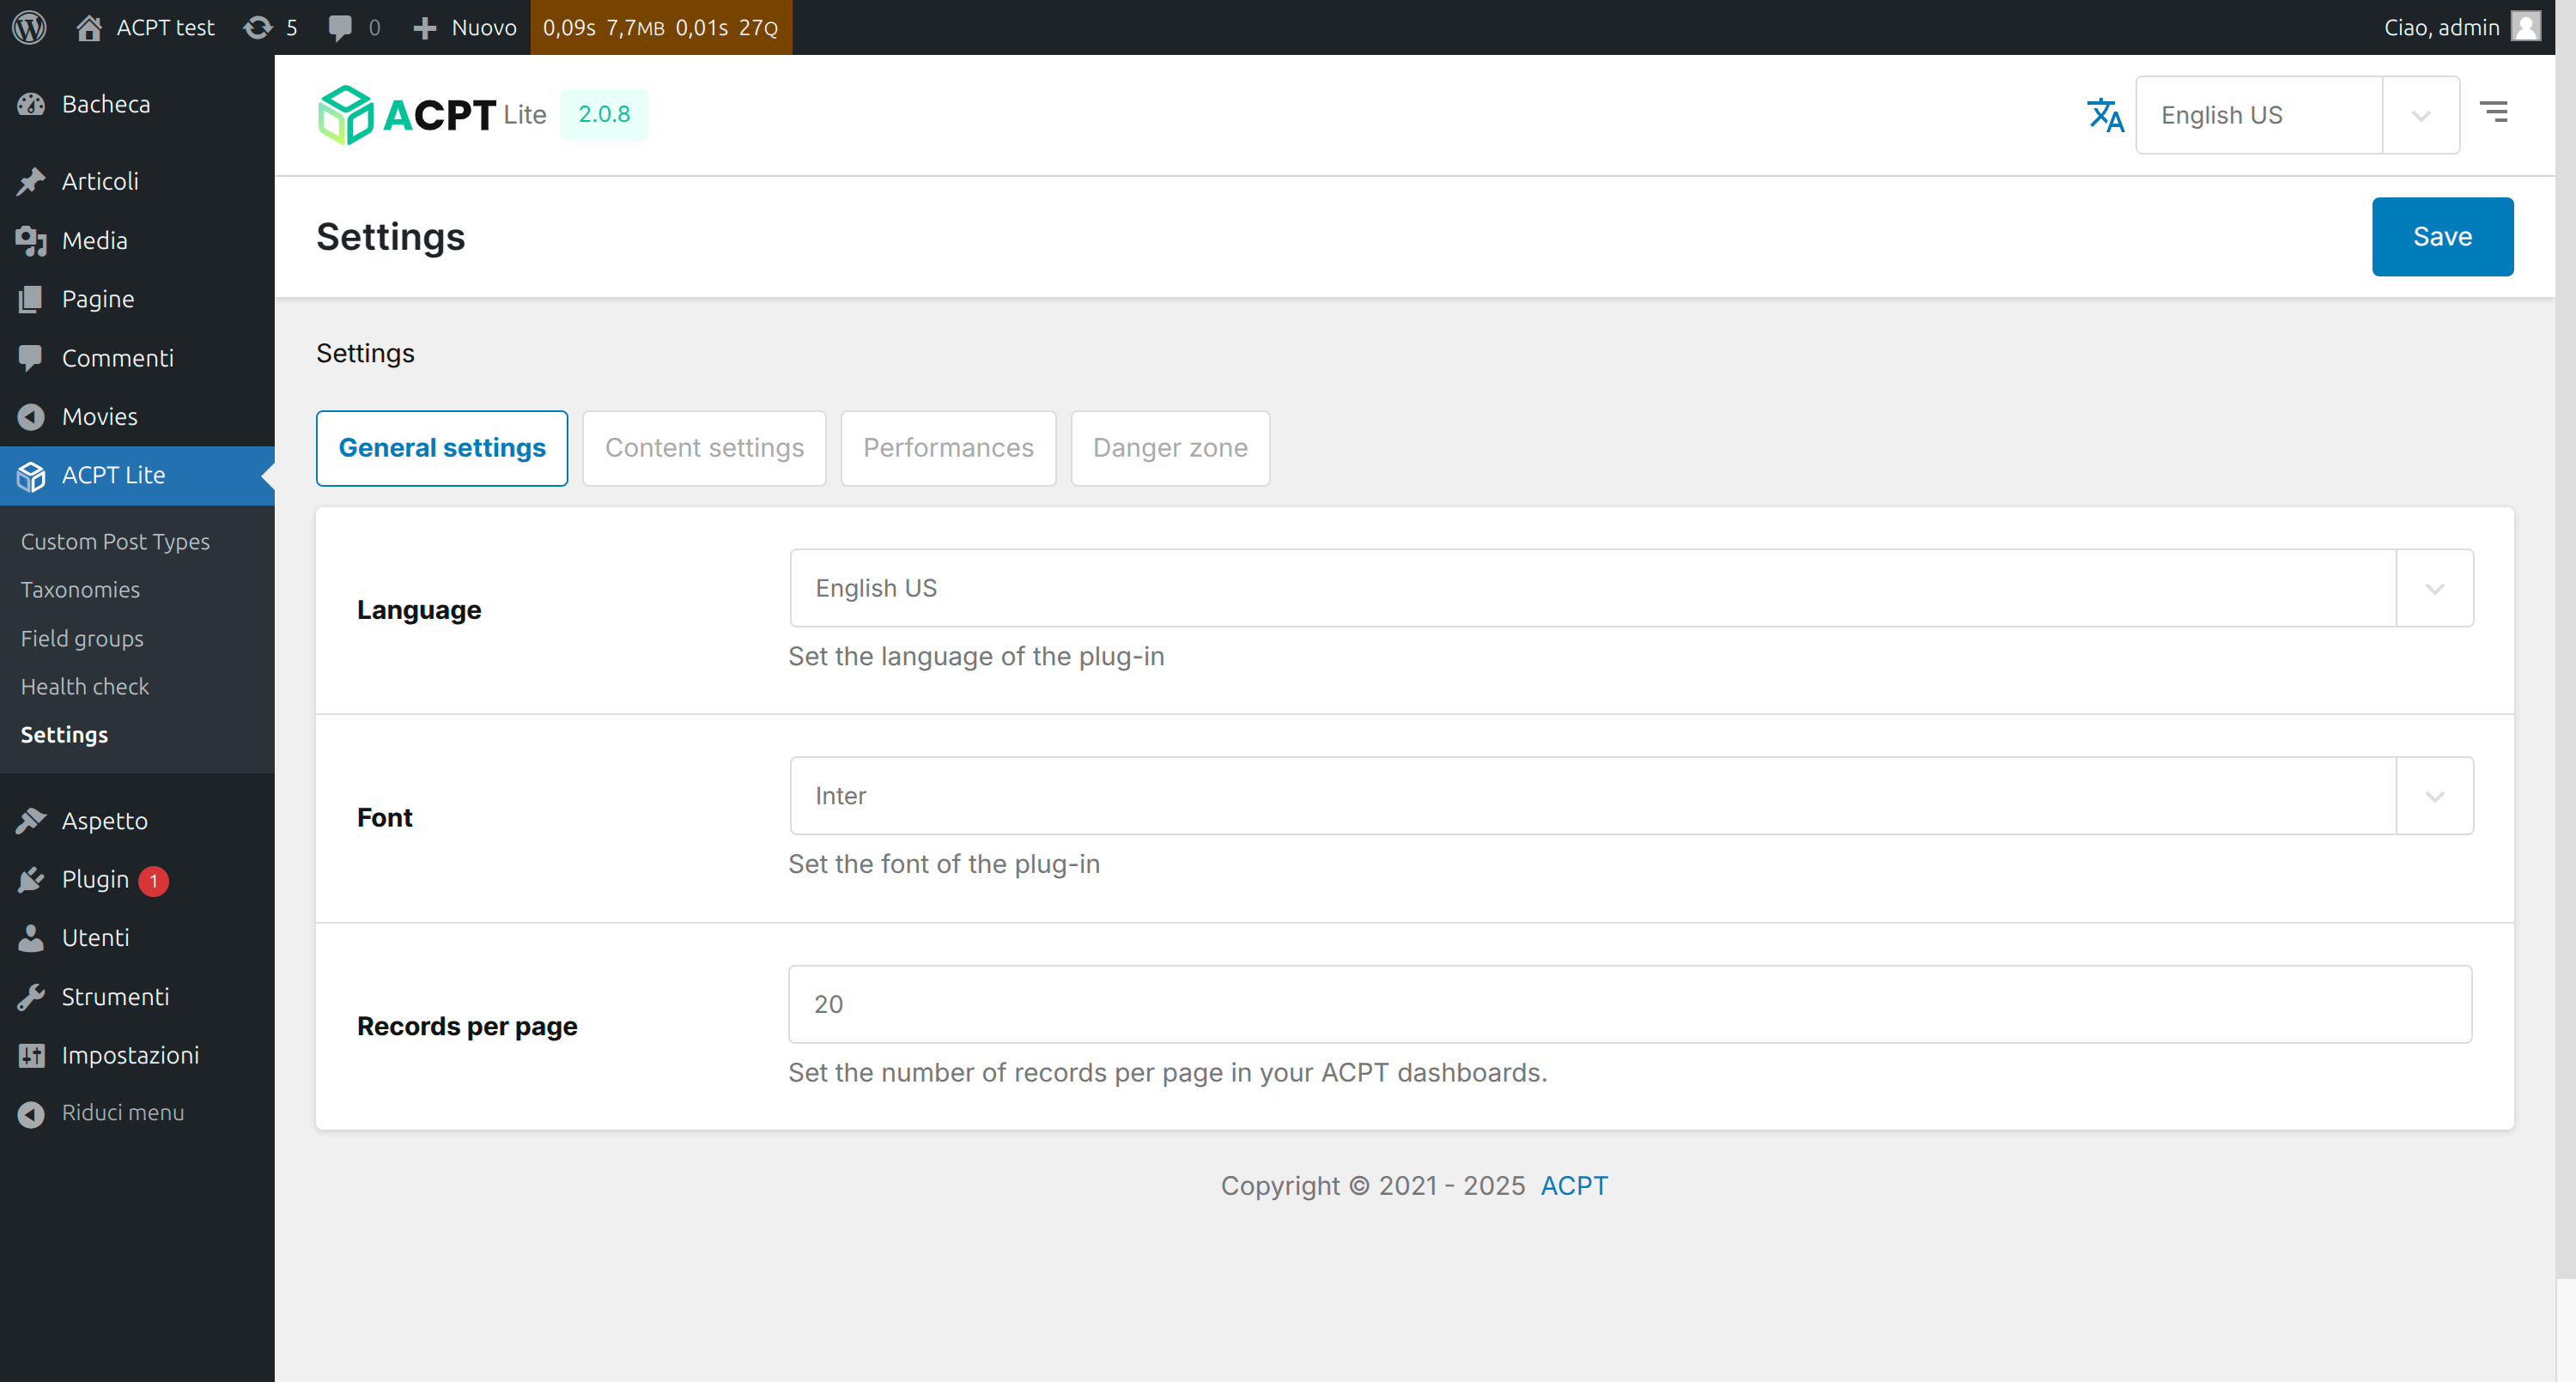Click the 'Records per page' label
The width and height of the screenshot is (2576, 1382).
pyautogui.click(x=467, y=1026)
